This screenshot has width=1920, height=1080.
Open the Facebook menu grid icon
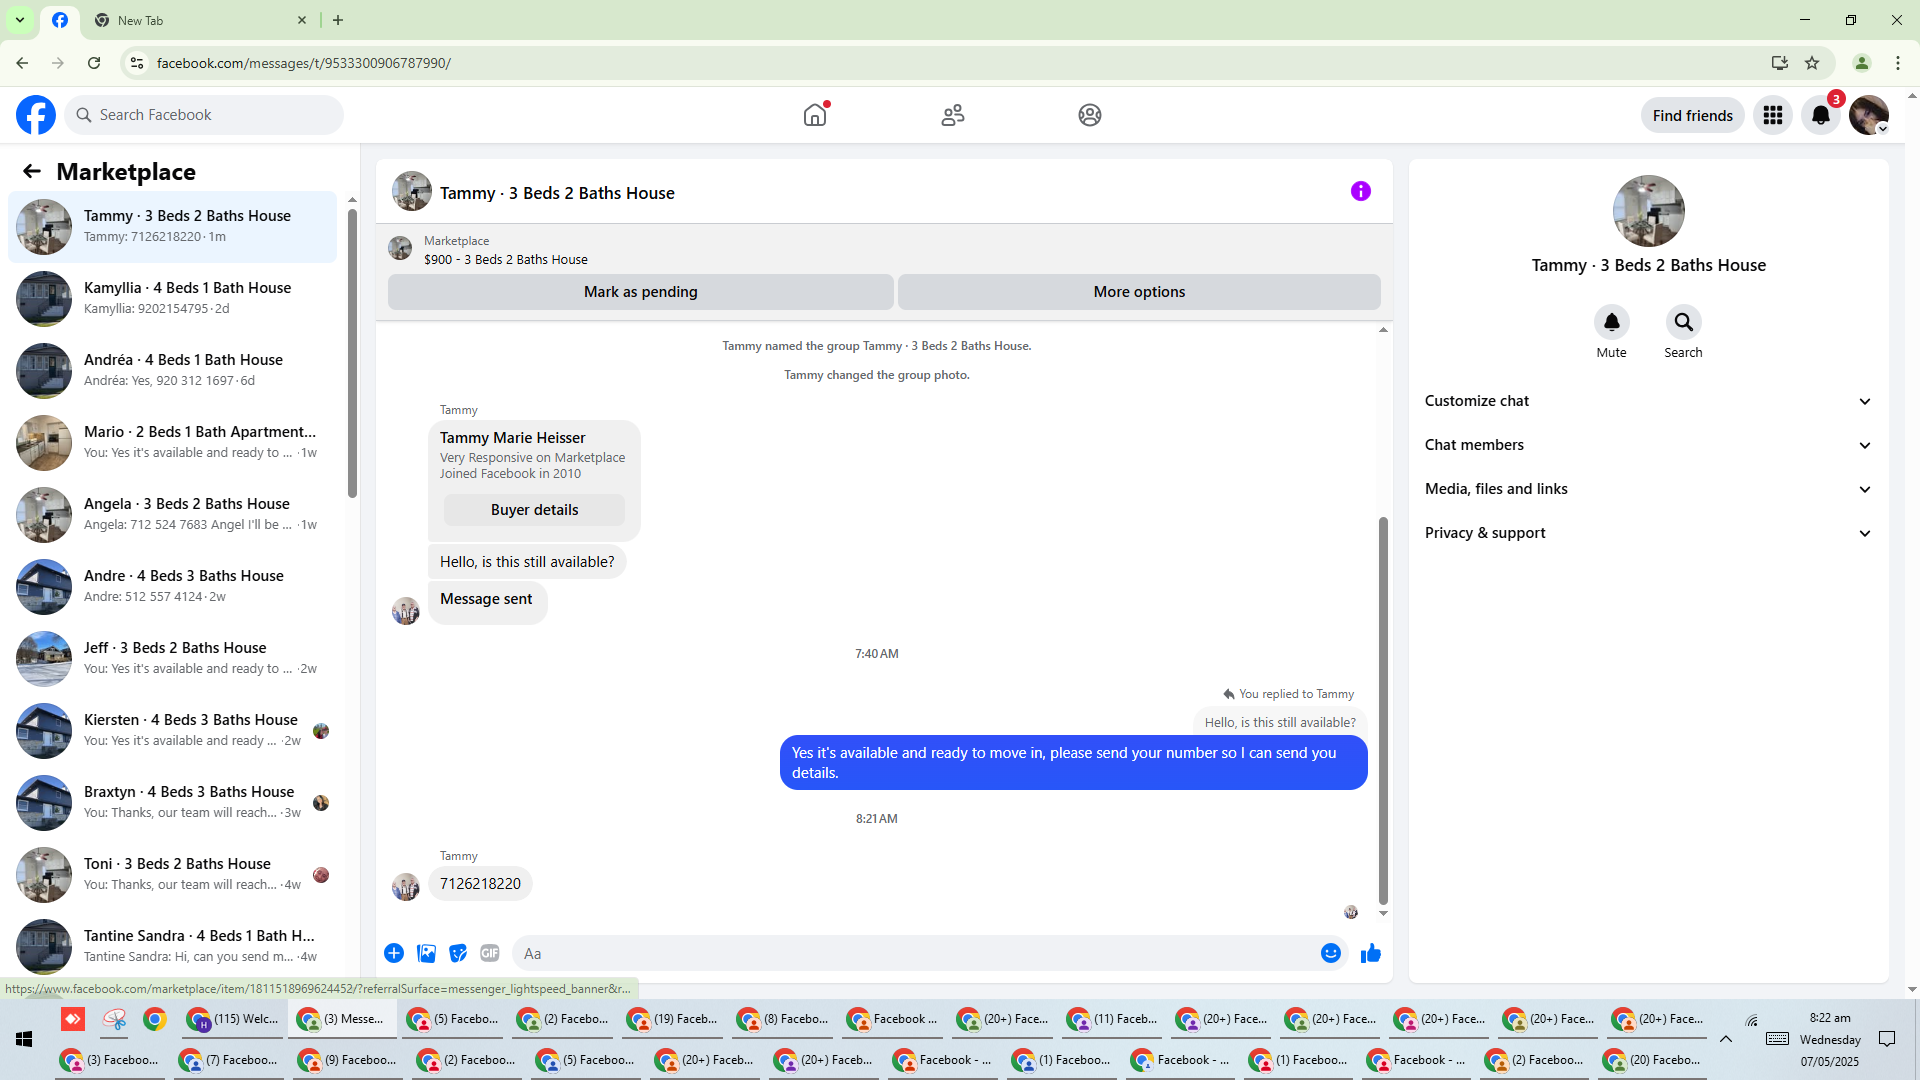1772,115
